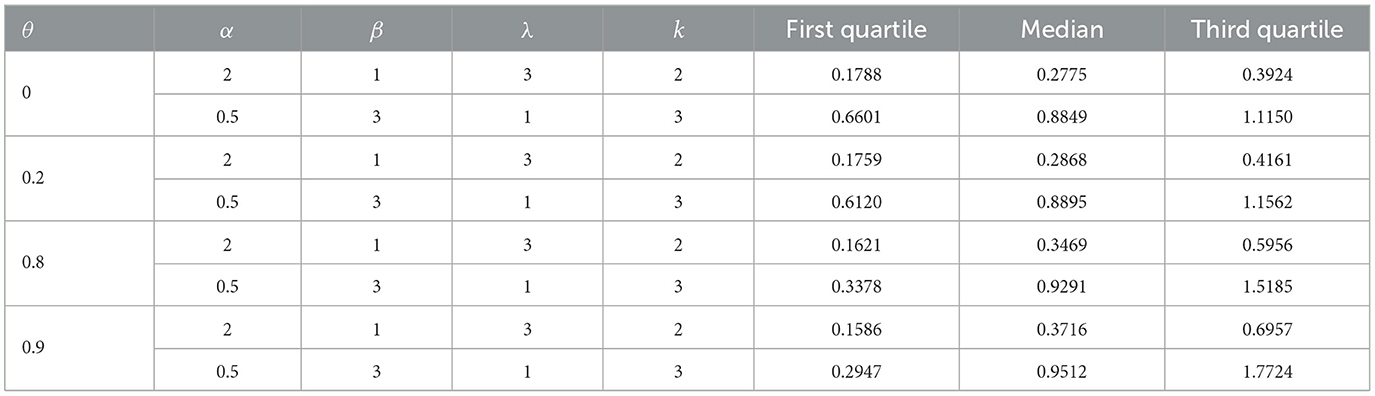Select the λ column header
Screen dimensions: 1375x396
click(526, 31)
